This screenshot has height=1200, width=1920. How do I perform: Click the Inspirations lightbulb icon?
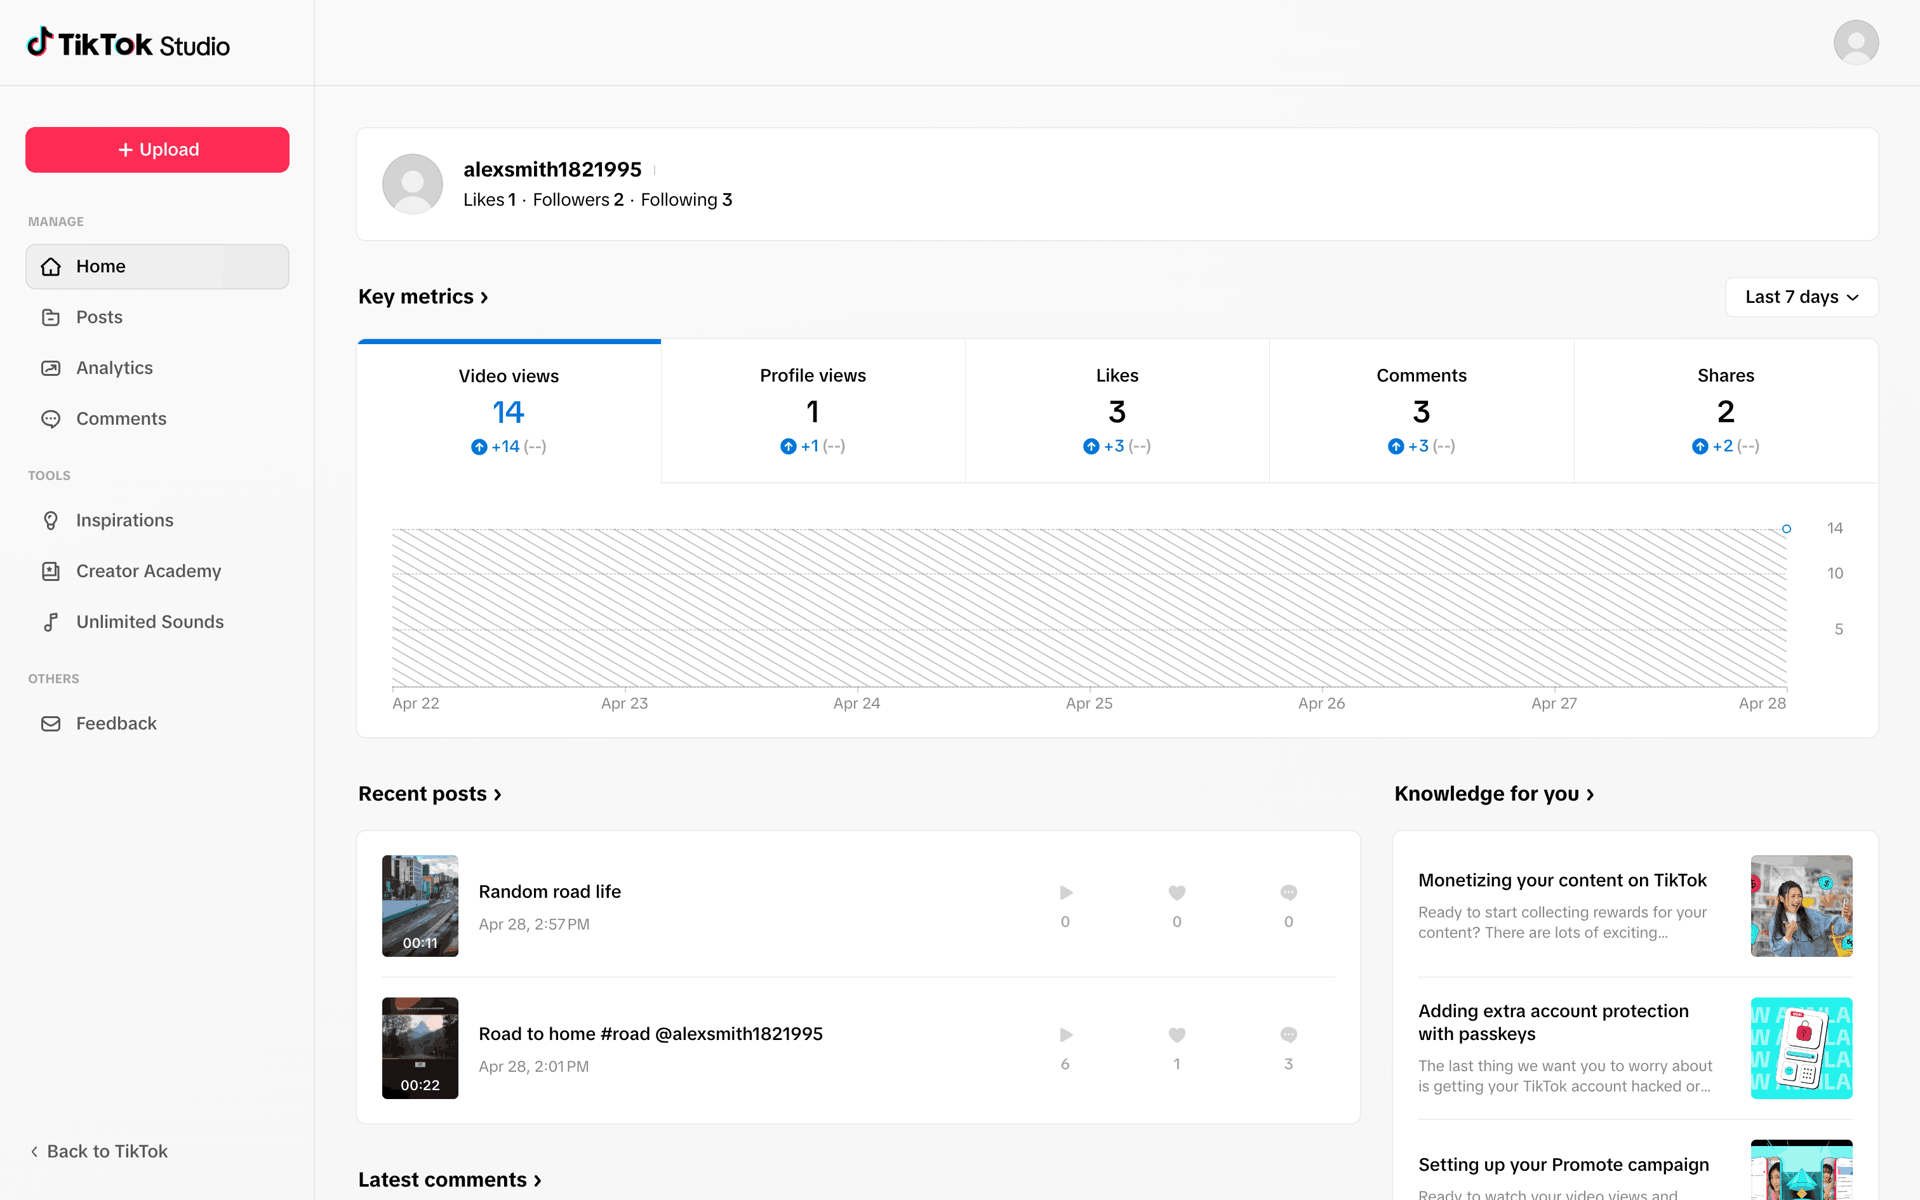[51, 520]
